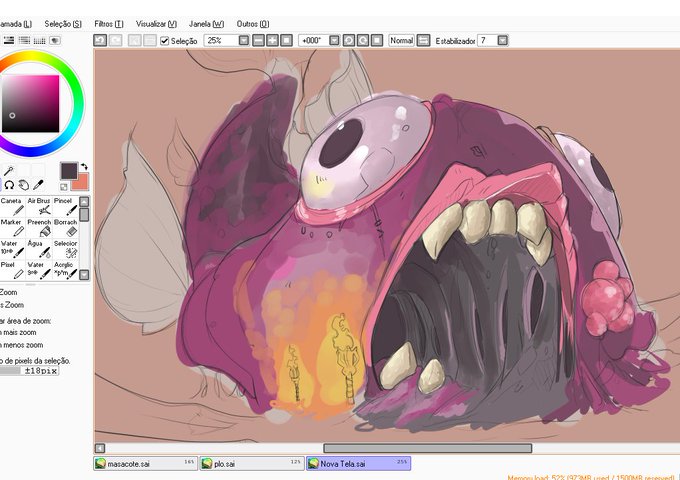Open the Estabilizador value dropdown arrow

pos(503,40)
